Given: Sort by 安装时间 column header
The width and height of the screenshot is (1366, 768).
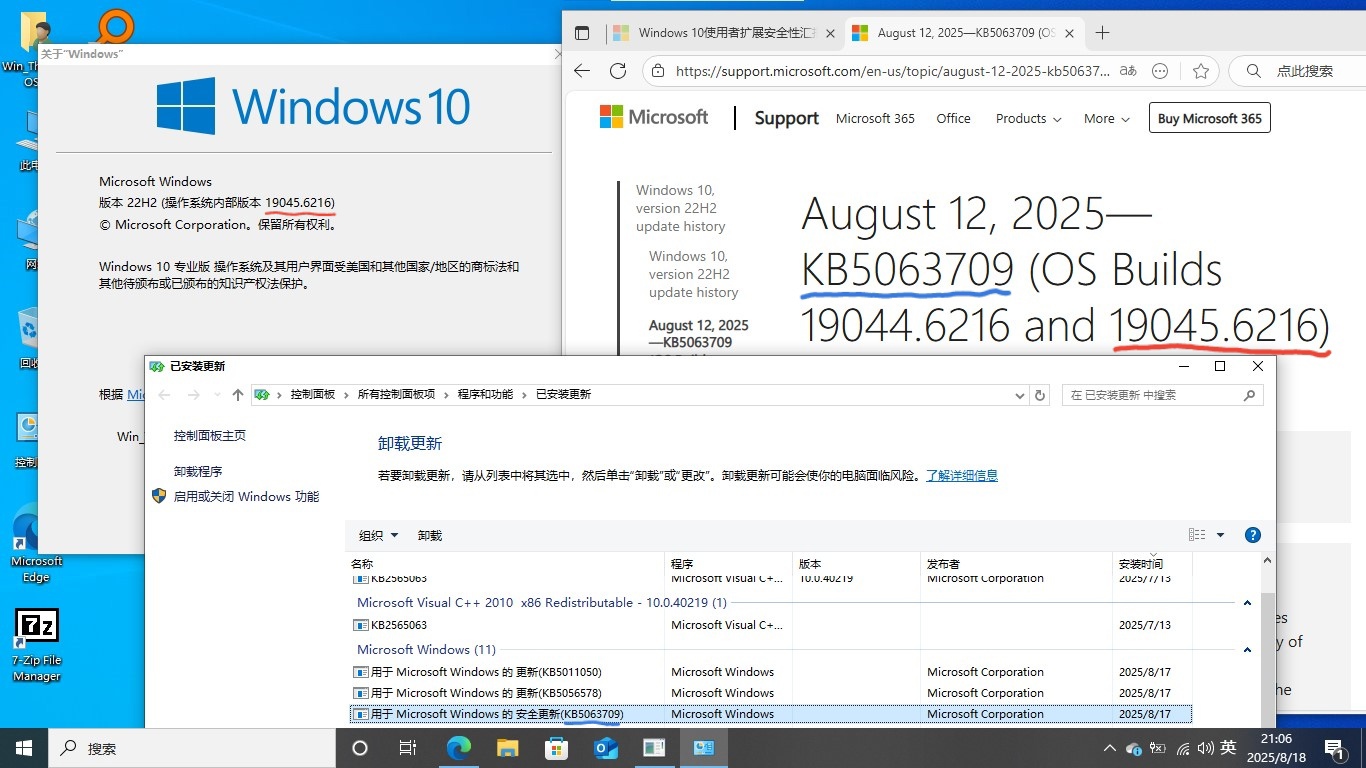Looking at the screenshot, I should pos(1152,564).
